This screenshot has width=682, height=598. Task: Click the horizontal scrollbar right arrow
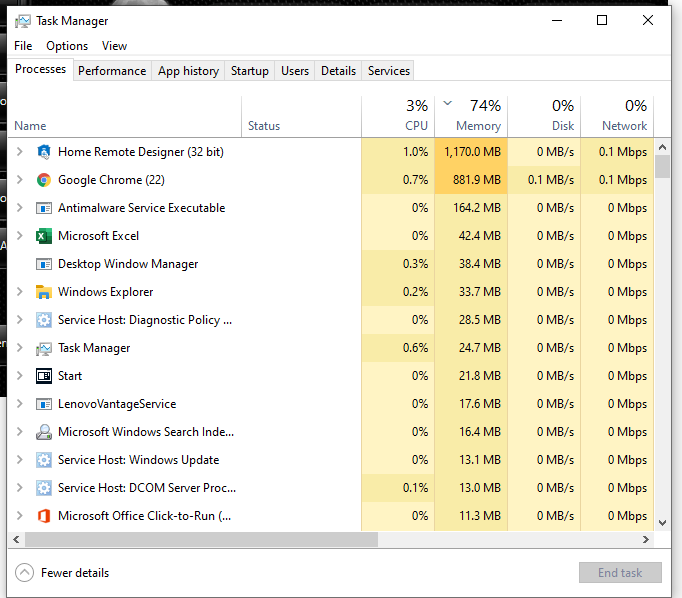(x=646, y=539)
